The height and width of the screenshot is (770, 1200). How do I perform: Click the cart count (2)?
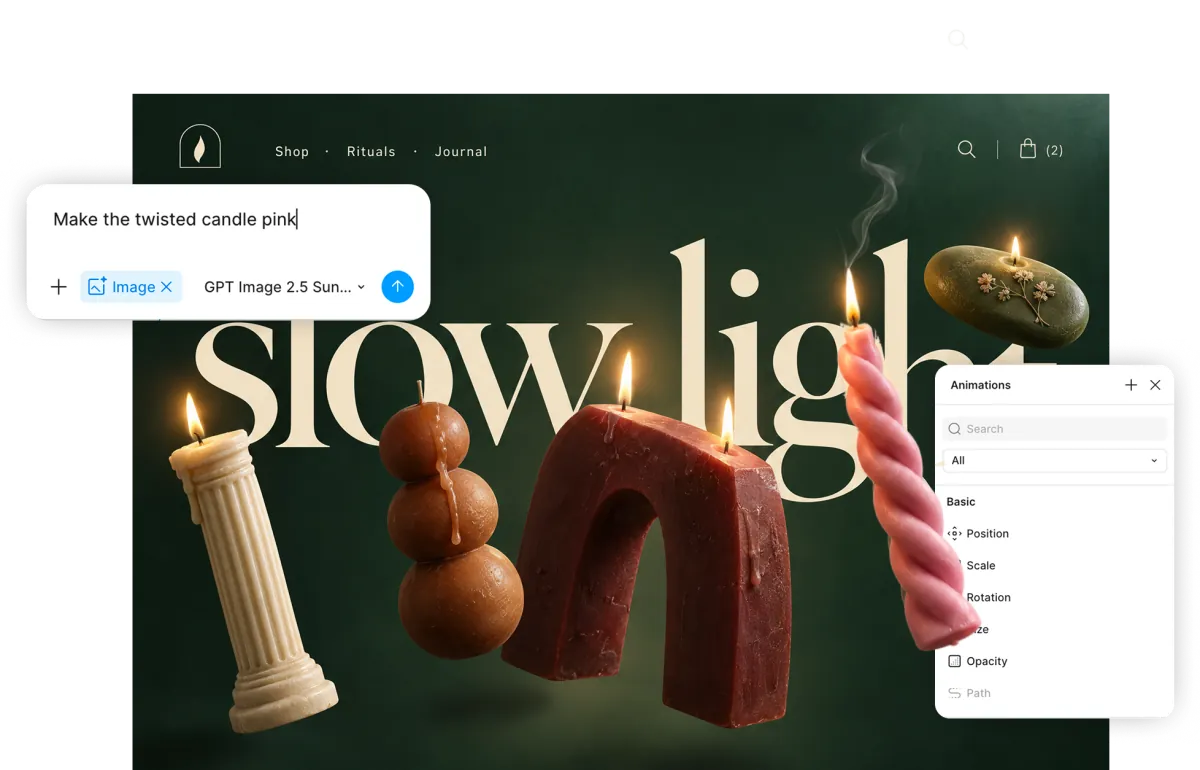tap(1054, 150)
